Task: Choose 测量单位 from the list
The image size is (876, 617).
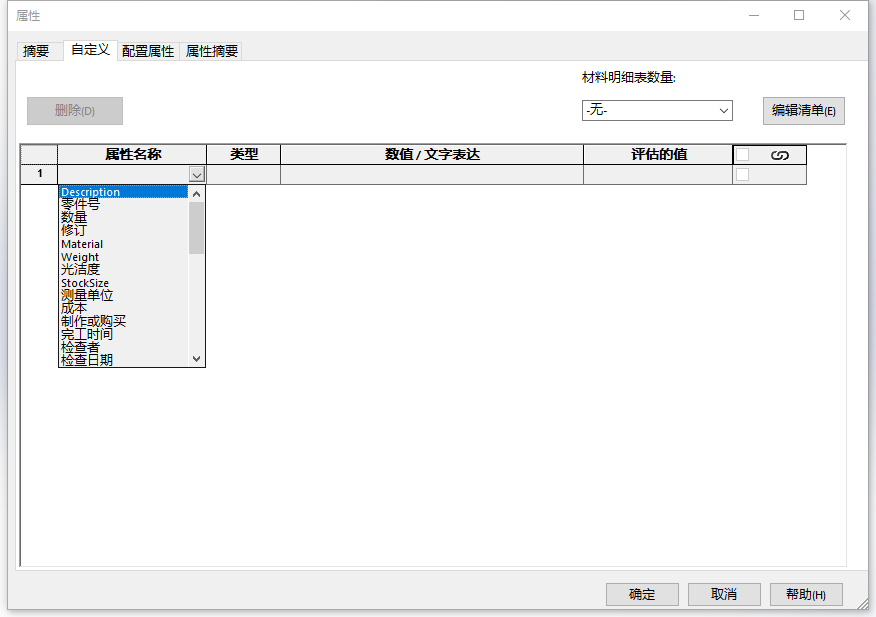Action: coord(123,296)
